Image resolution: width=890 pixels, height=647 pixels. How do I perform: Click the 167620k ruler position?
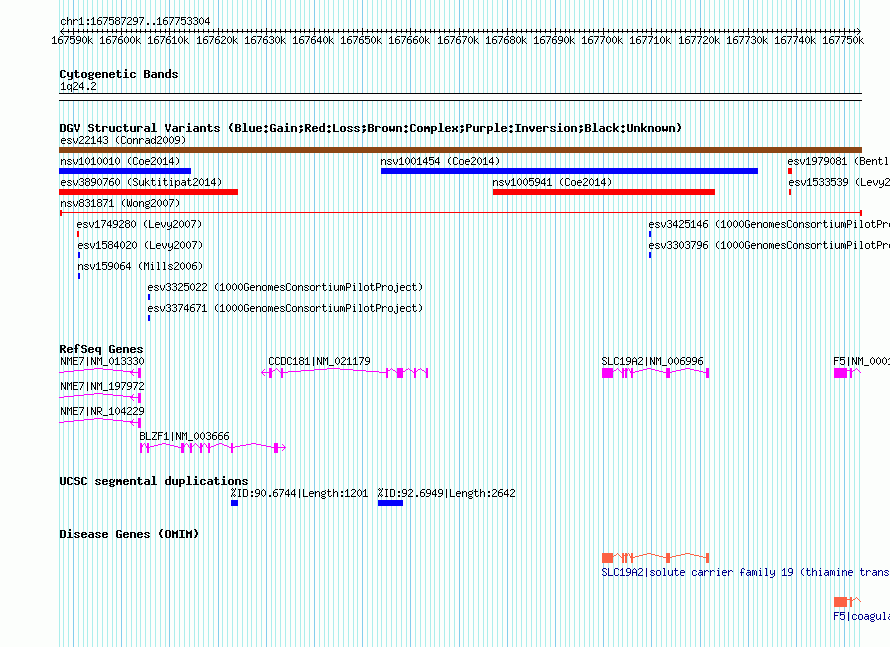tap(217, 40)
